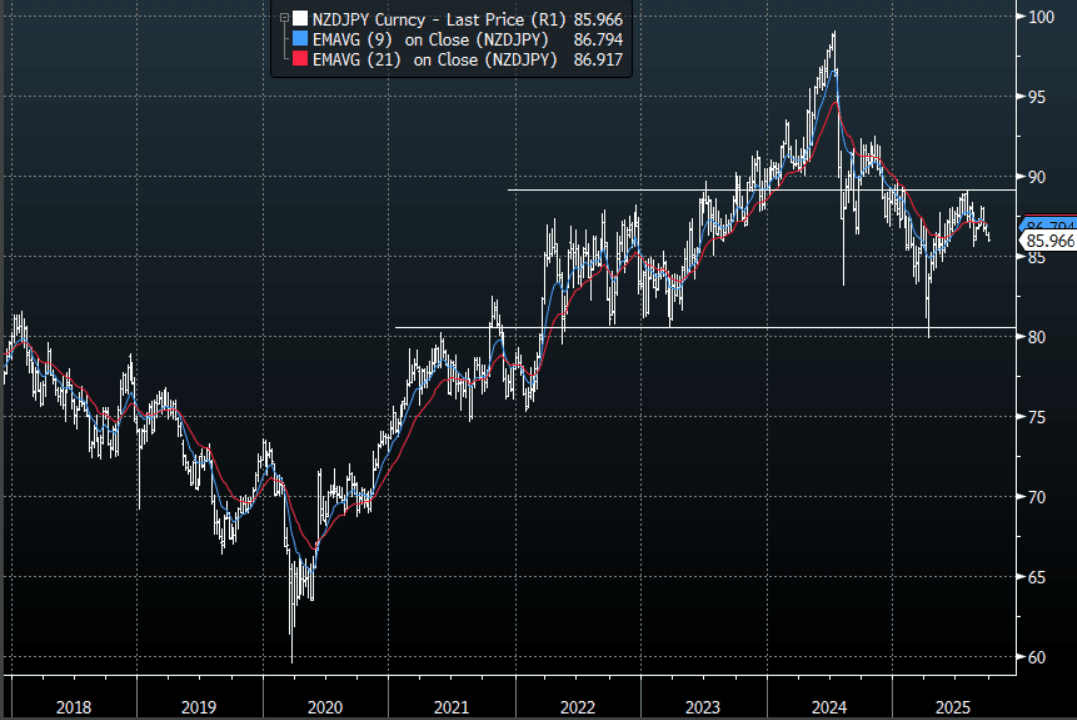
Task: Click the 85.966 price tag on the axis
Action: point(1048,241)
